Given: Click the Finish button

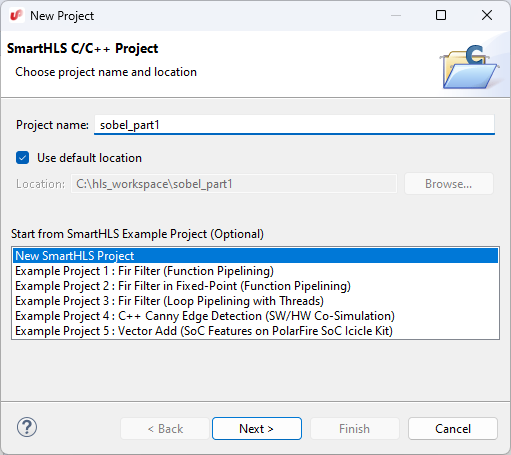Looking at the screenshot, I should click(355, 429).
